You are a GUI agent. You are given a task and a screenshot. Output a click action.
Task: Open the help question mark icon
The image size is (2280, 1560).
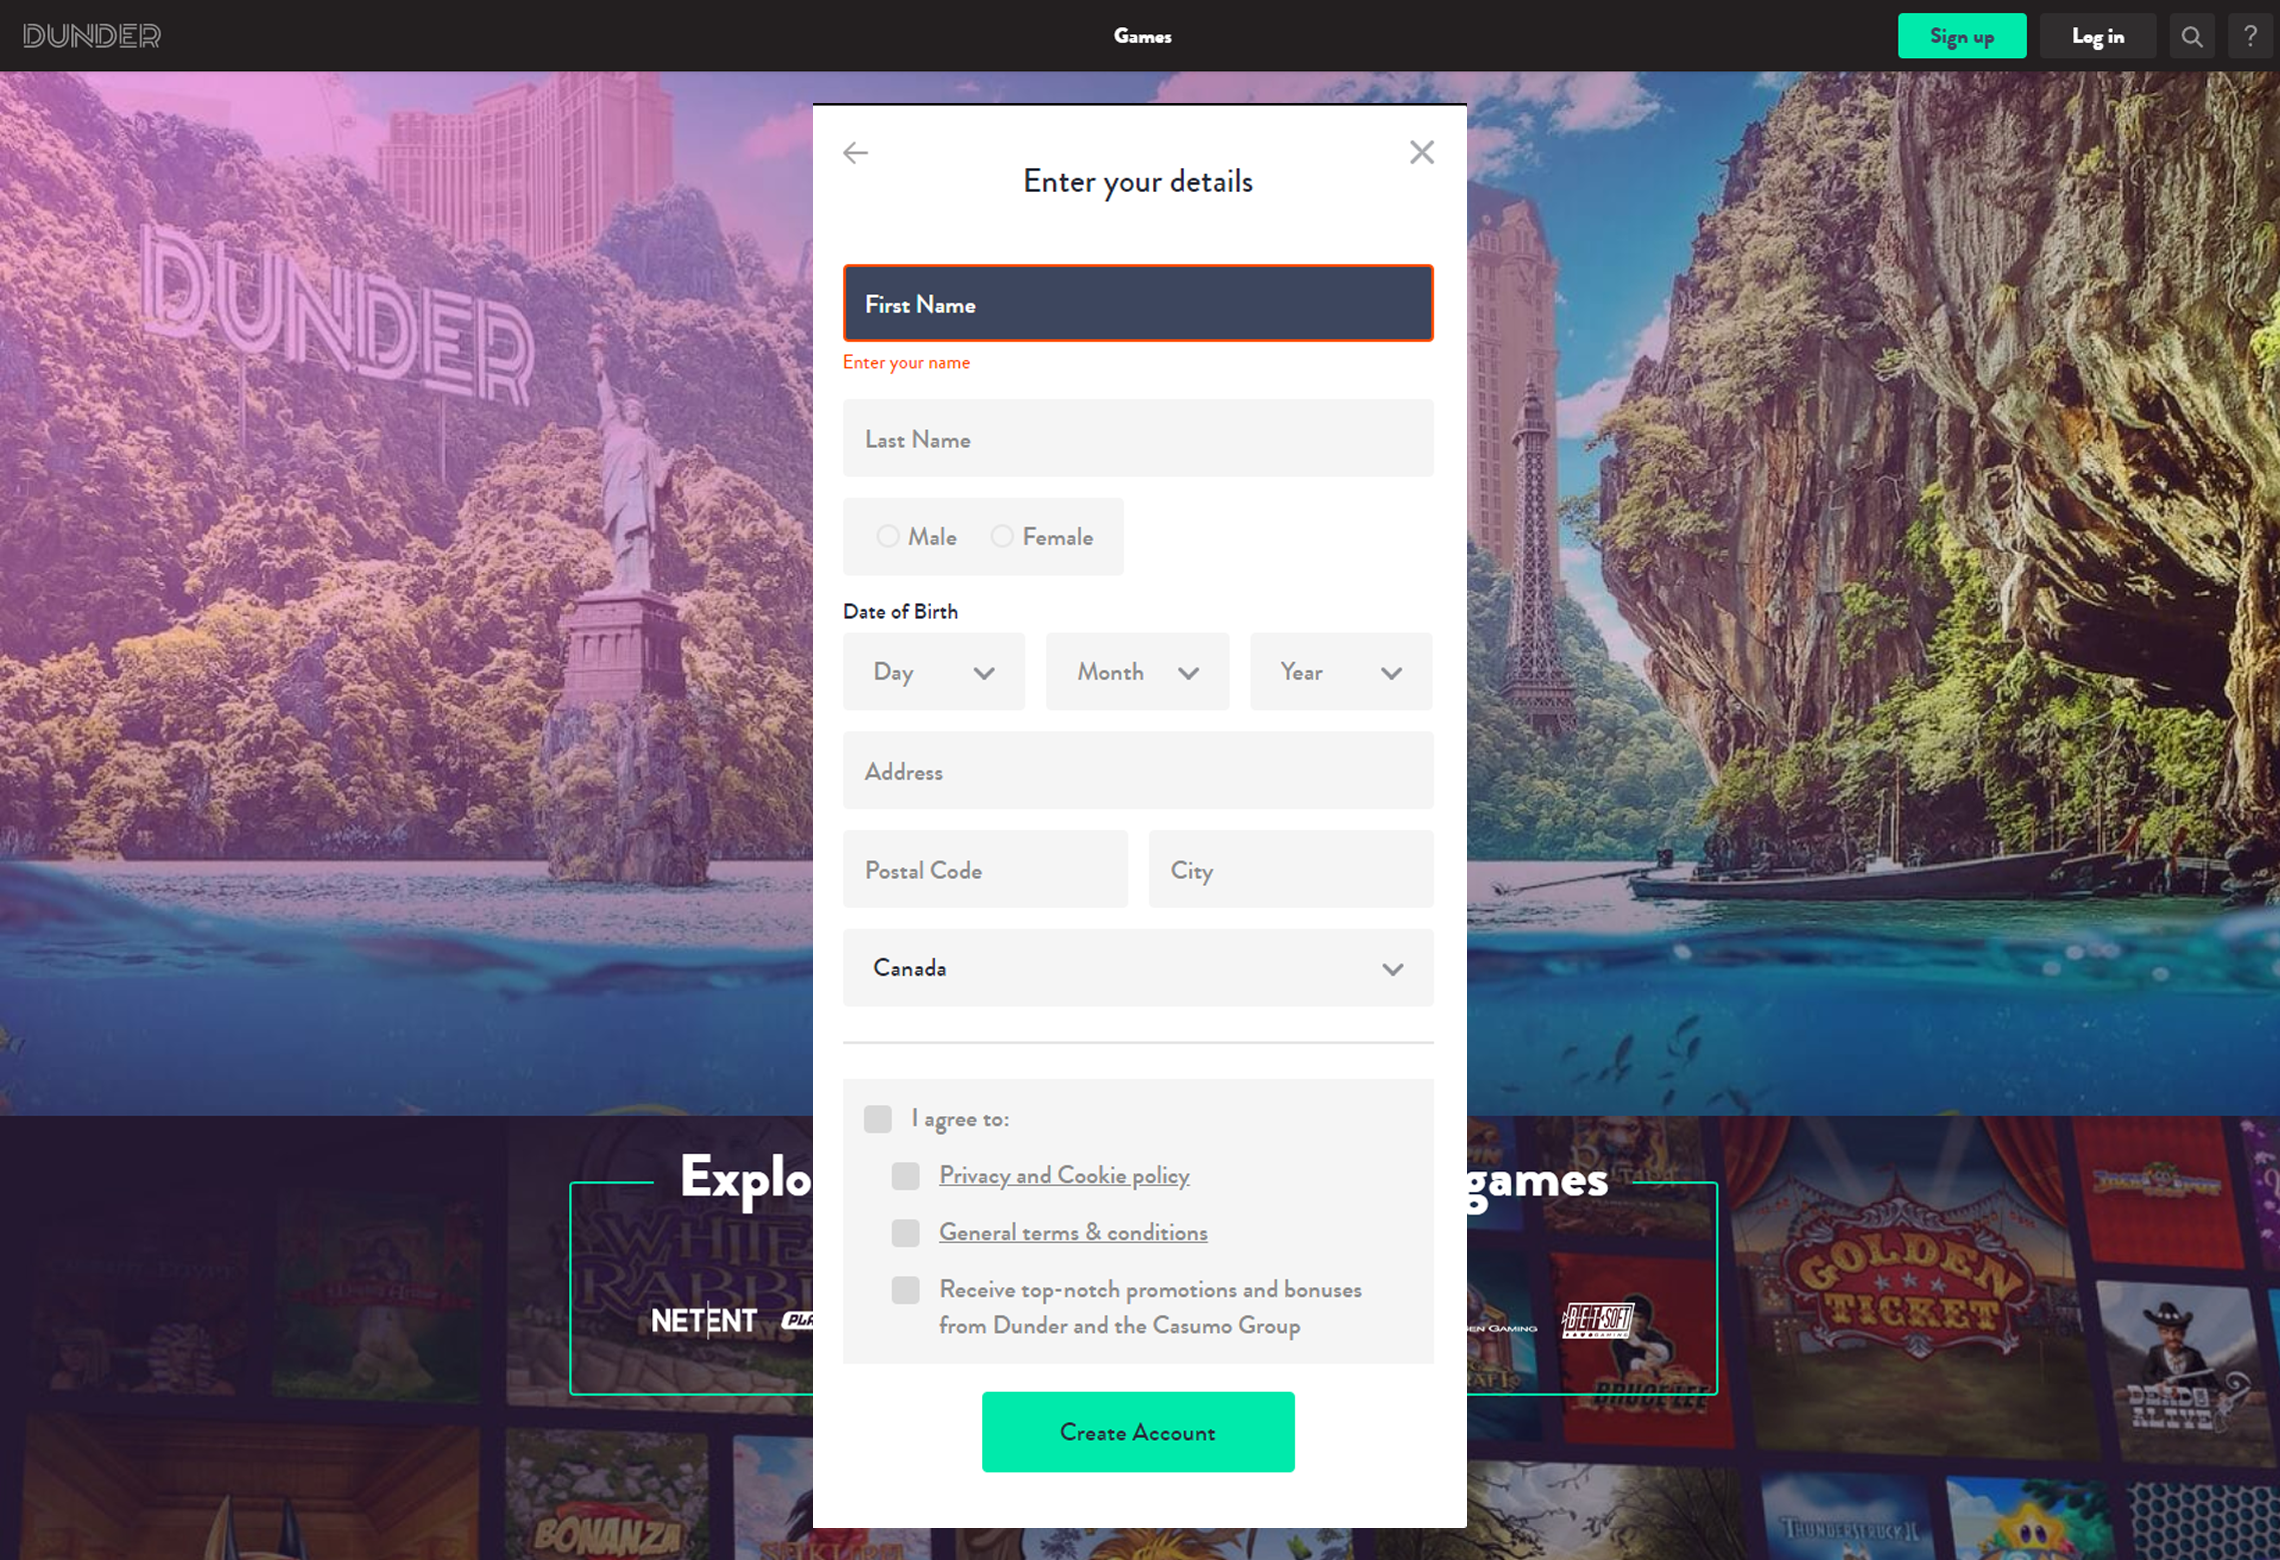click(2250, 36)
